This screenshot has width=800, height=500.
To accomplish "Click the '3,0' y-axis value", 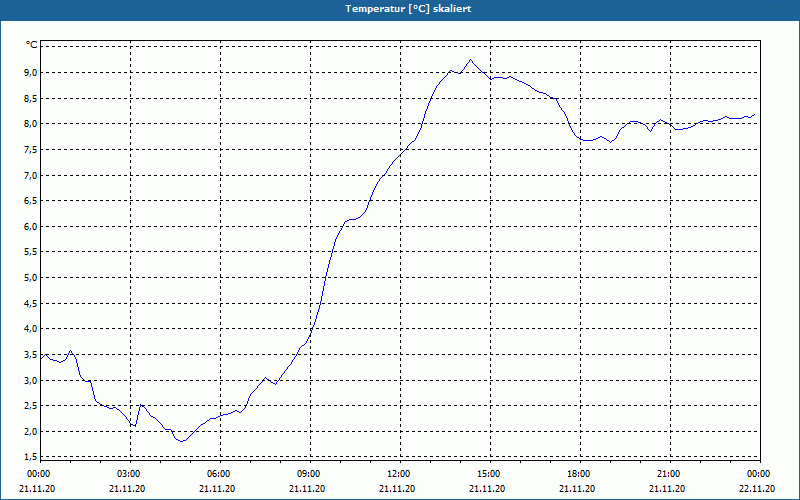I will tap(32, 380).
